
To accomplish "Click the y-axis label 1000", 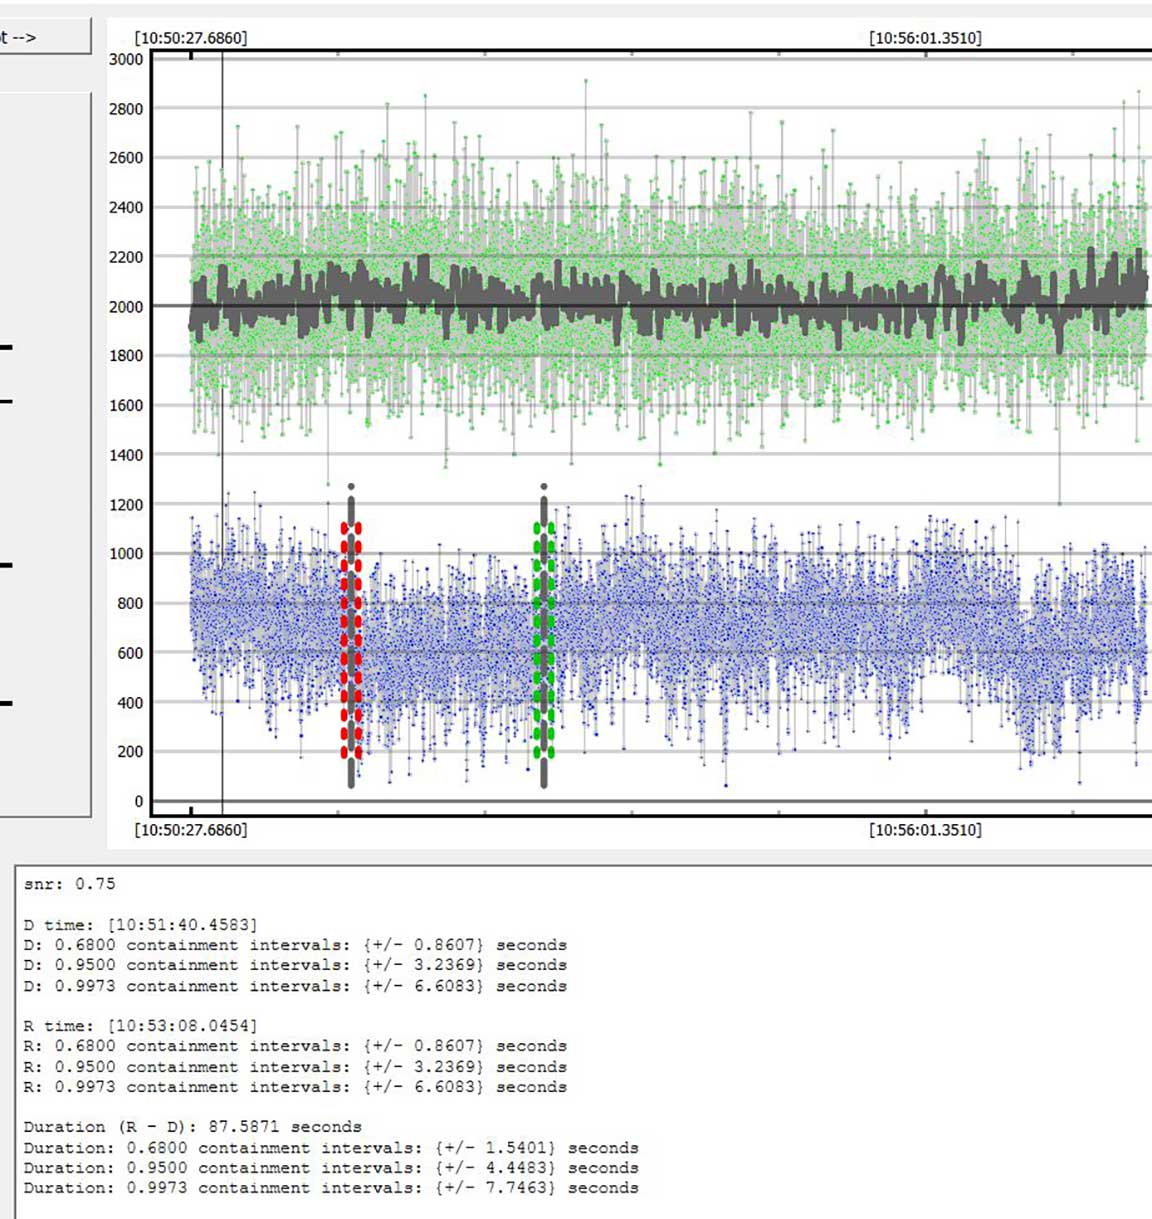I will (x=126, y=554).
